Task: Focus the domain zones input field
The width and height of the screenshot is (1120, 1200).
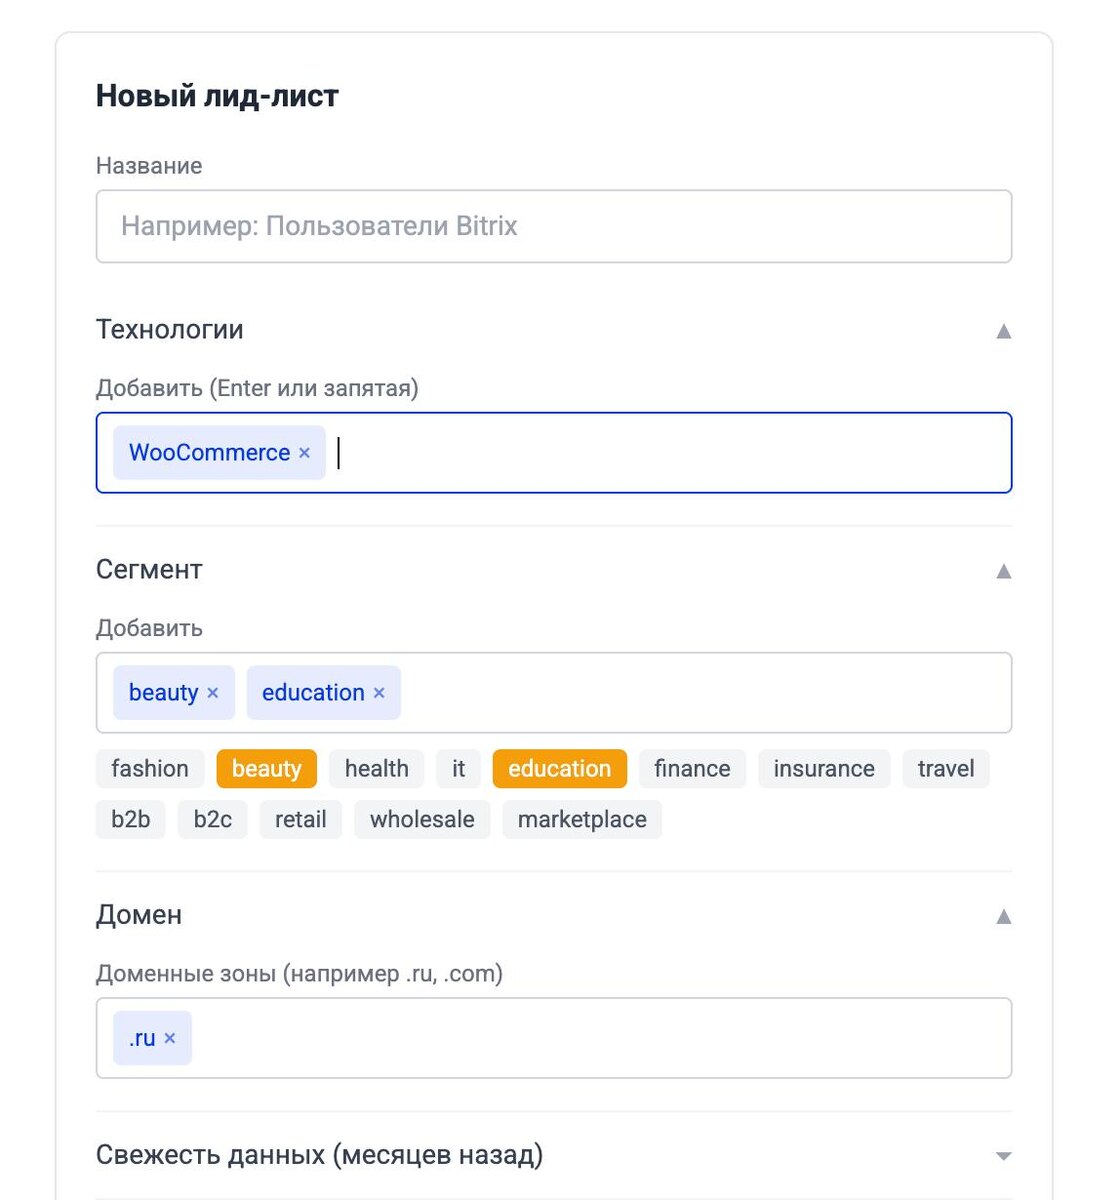Action: click(x=600, y=1038)
